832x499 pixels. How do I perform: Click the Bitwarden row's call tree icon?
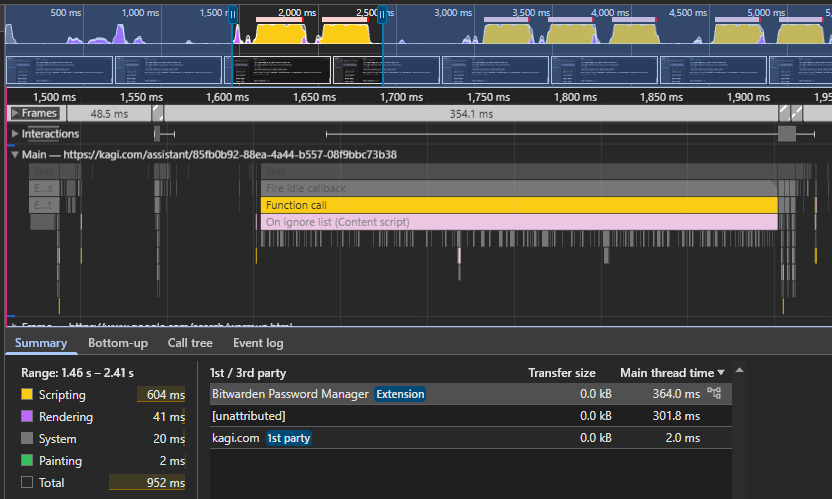pos(714,394)
